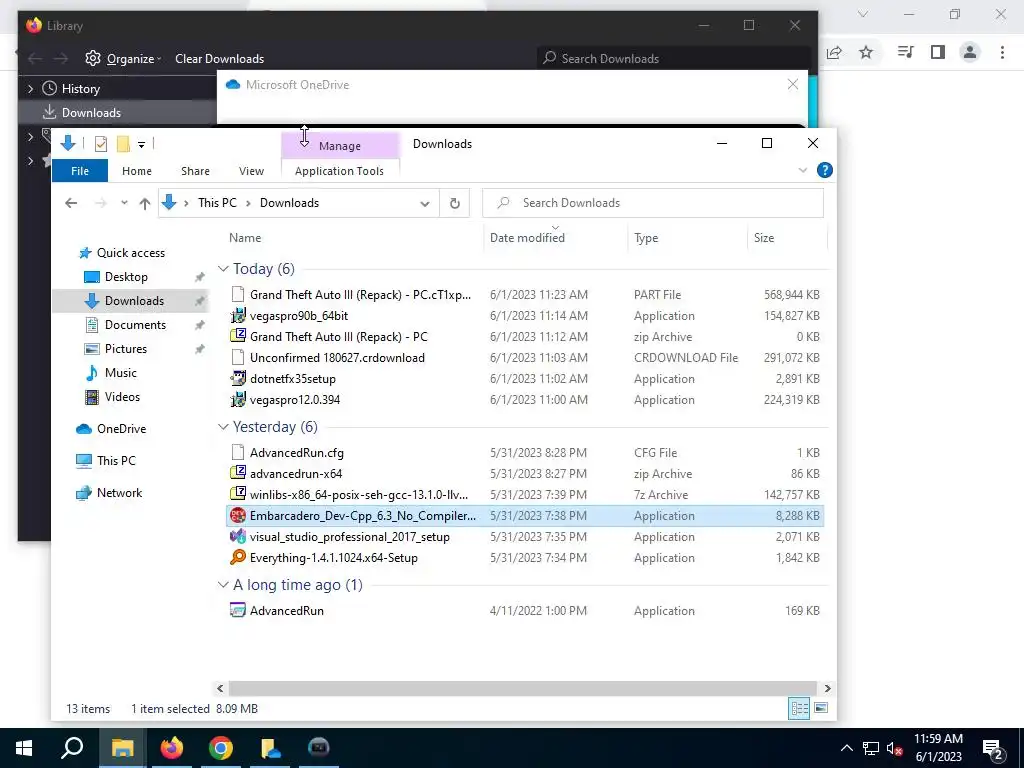Select visual_studio_professional_2017_setup file icon
The height and width of the screenshot is (768, 1024).
238,537
